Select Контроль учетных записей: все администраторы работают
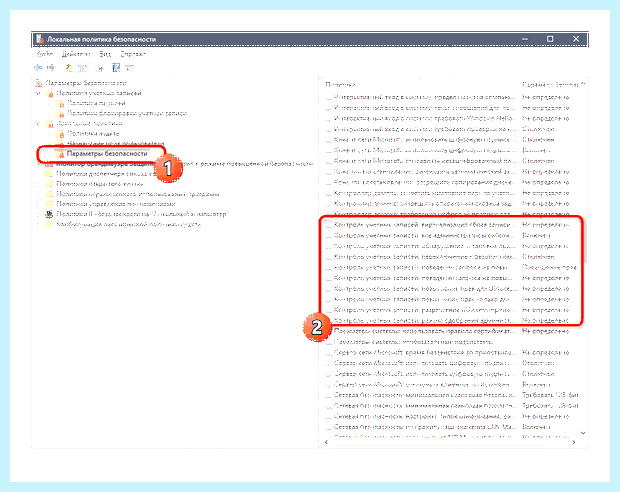620x492 pixels. click(453, 235)
